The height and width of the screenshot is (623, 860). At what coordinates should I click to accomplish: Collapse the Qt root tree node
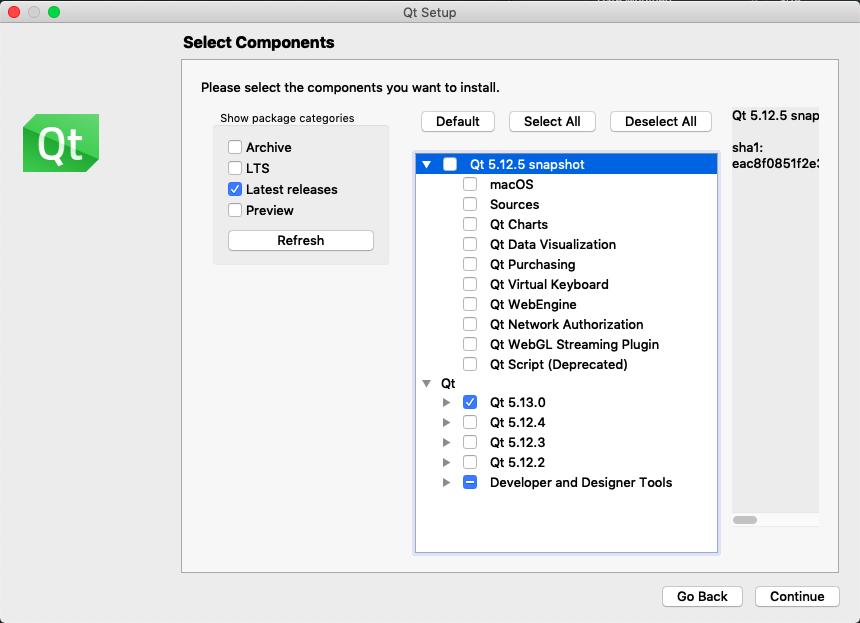tap(427, 383)
